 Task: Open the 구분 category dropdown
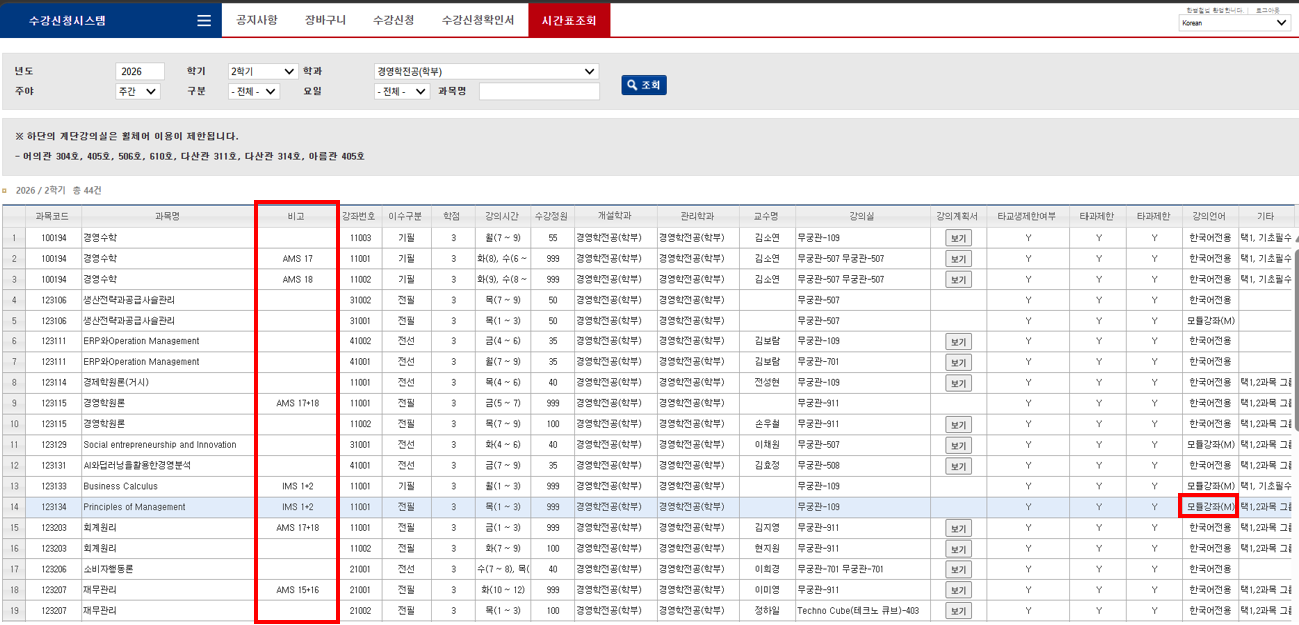click(x=256, y=91)
